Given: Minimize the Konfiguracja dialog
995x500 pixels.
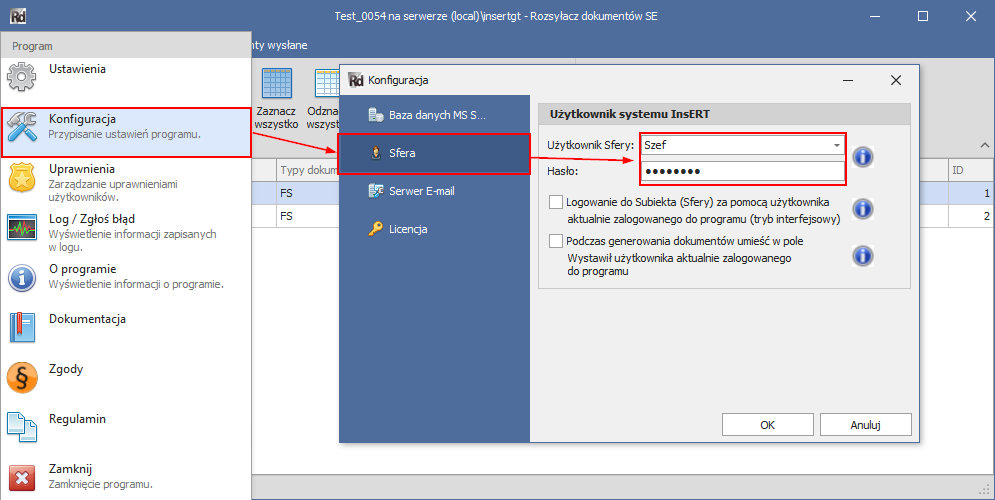Looking at the screenshot, I should tap(848, 80).
